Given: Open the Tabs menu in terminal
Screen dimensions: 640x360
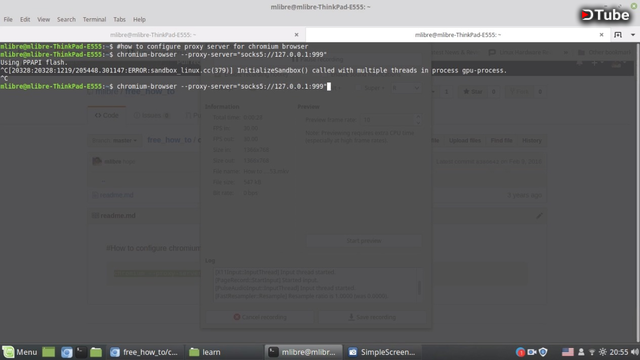Looking at the screenshot, I should point(119,19).
